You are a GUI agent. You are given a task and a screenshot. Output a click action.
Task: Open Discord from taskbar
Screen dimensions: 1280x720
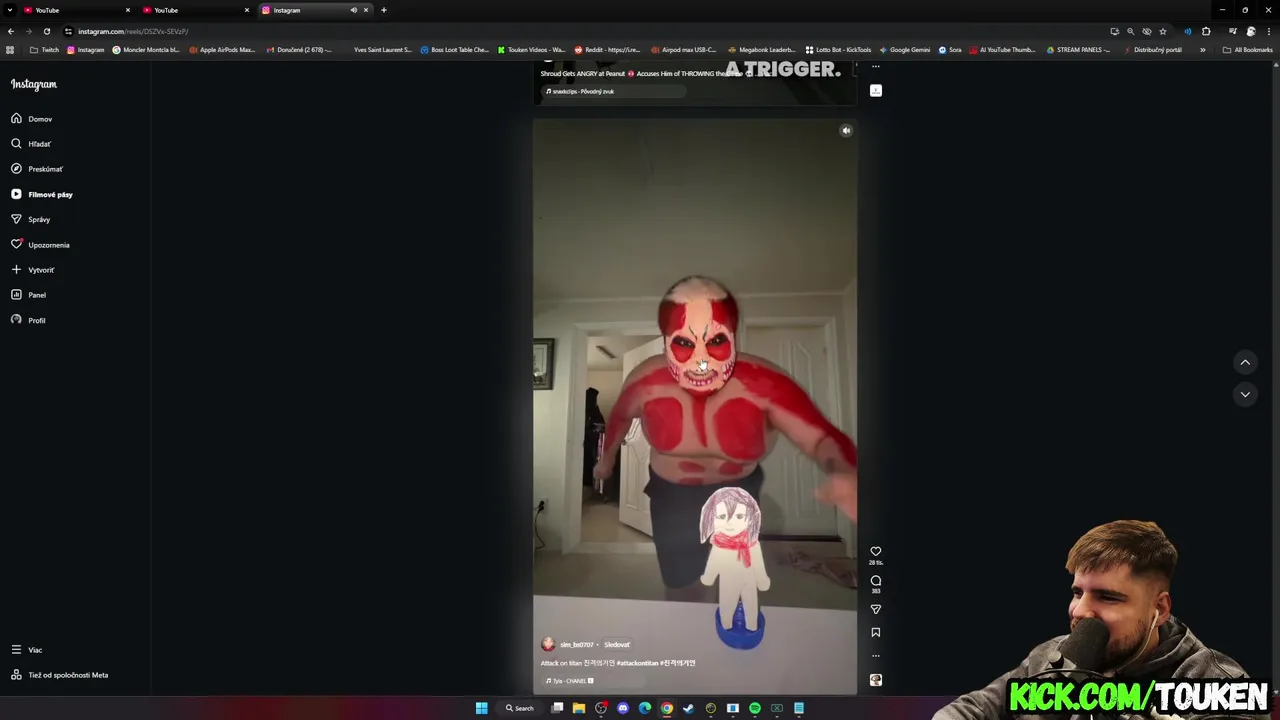tap(623, 708)
